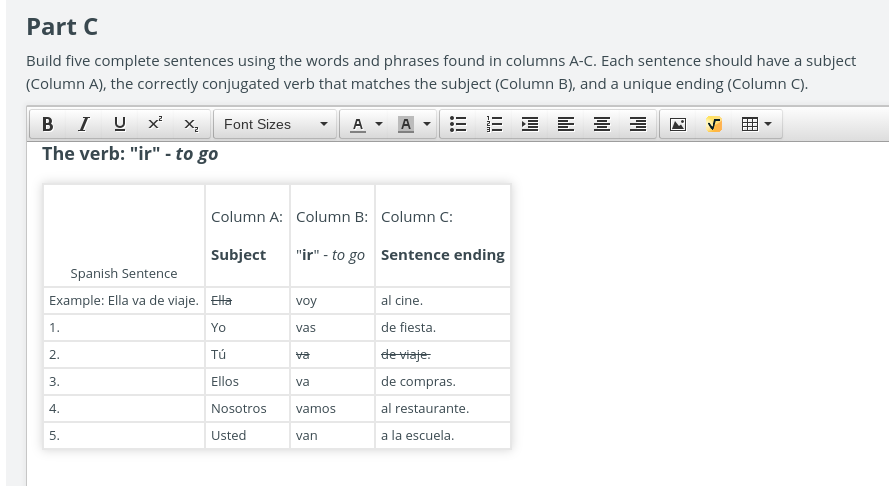Align text to the left
This screenshot has height=486, width=889.
(x=566, y=124)
